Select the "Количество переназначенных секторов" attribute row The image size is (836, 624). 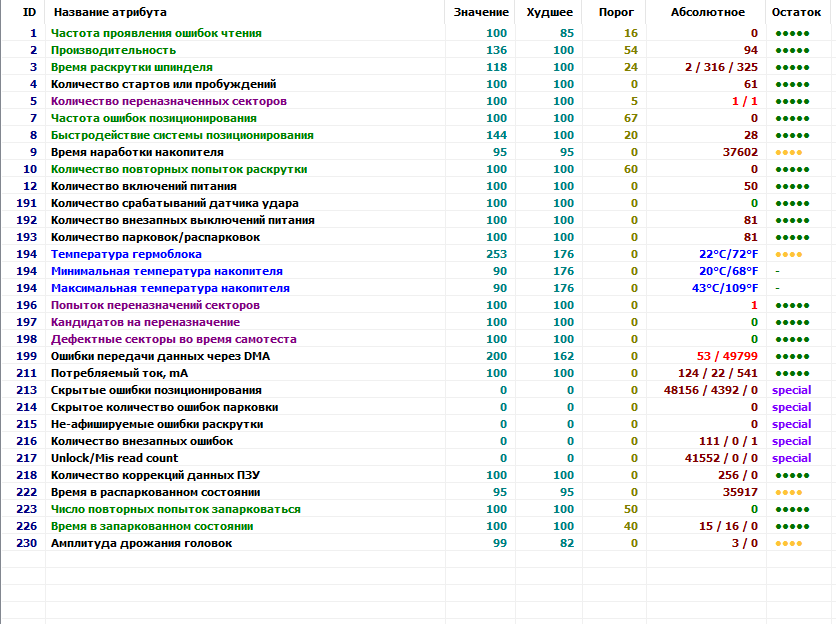click(x=168, y=101)
